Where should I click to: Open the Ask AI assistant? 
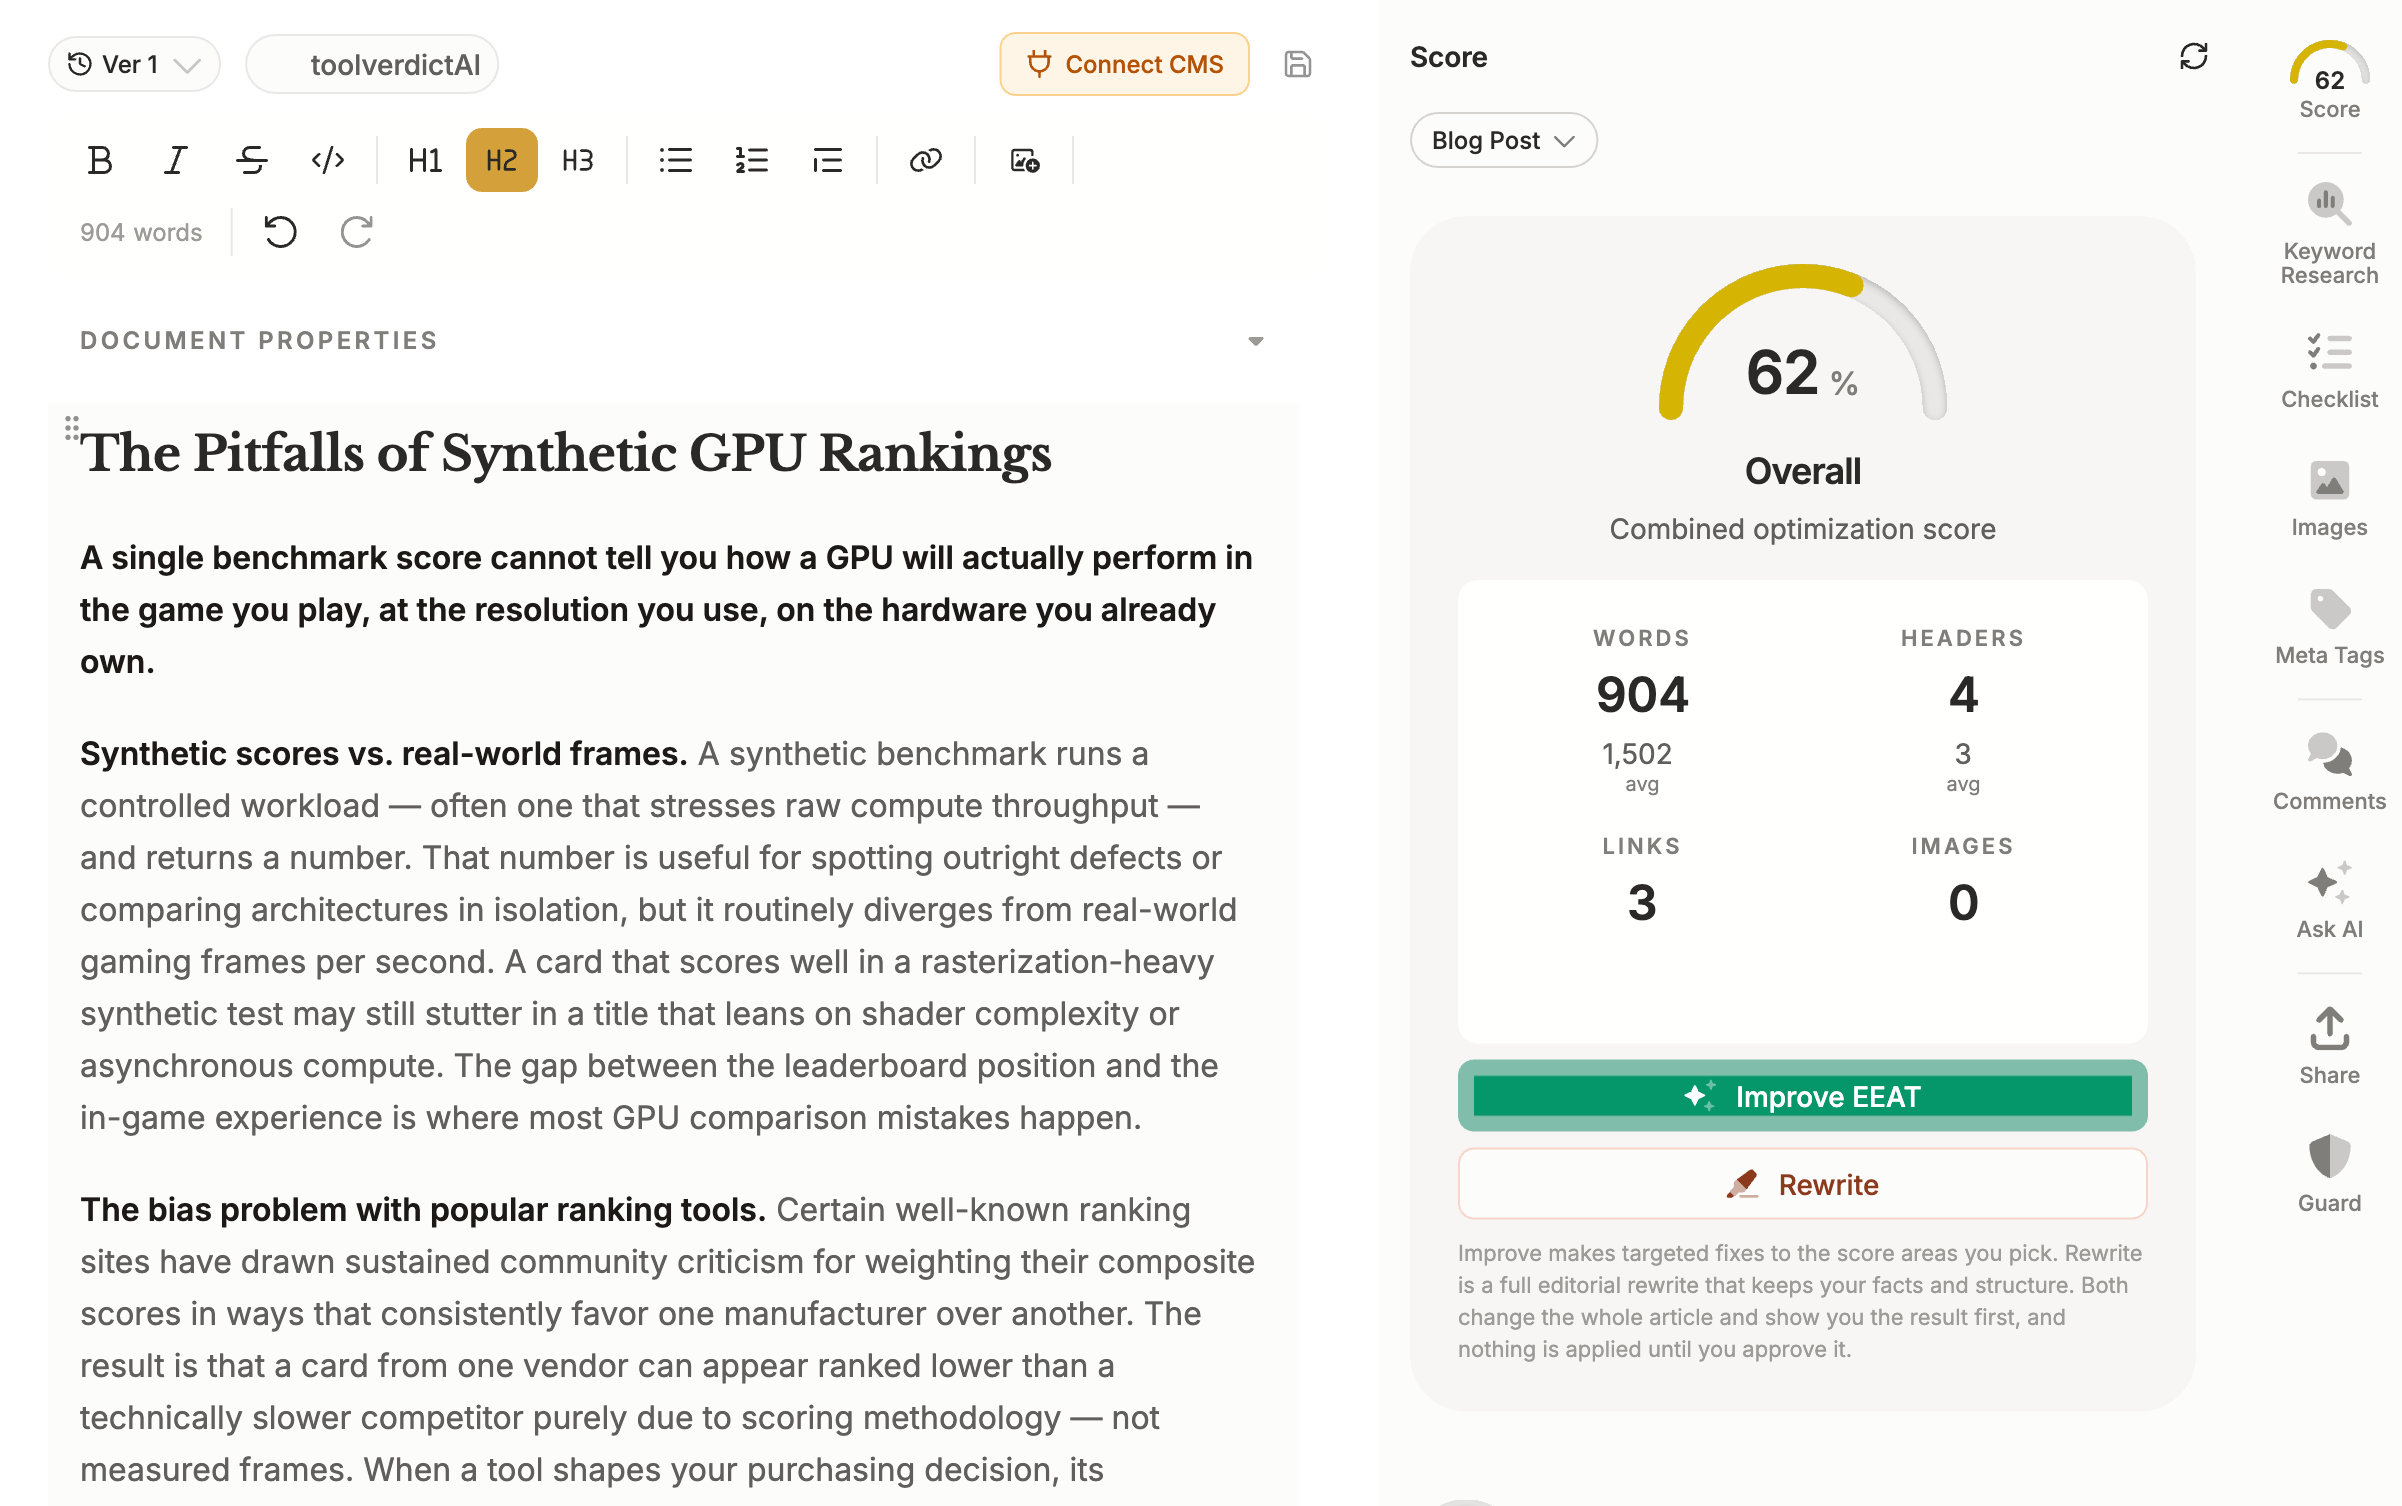[2330, 899]
